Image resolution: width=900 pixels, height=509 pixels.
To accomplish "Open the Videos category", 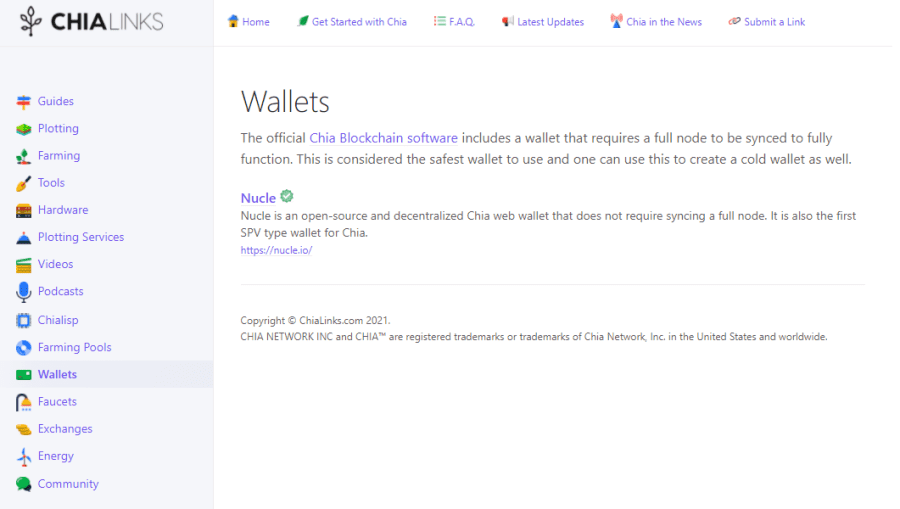I will click(x=55, y=264).
